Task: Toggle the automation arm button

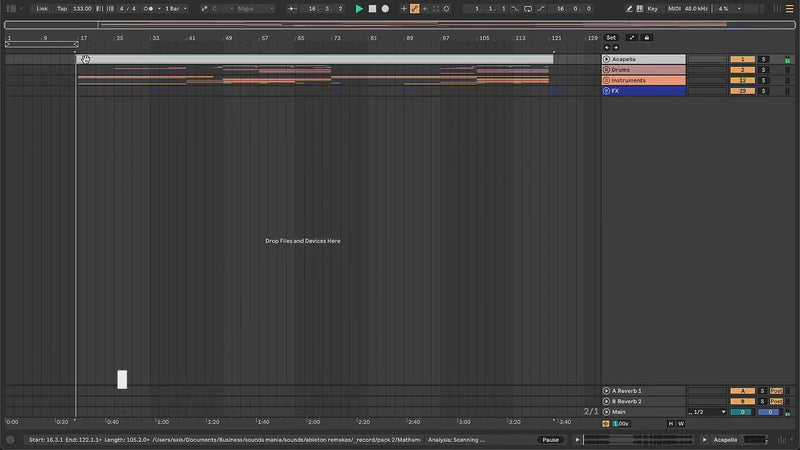Action: tap(414, 8)
